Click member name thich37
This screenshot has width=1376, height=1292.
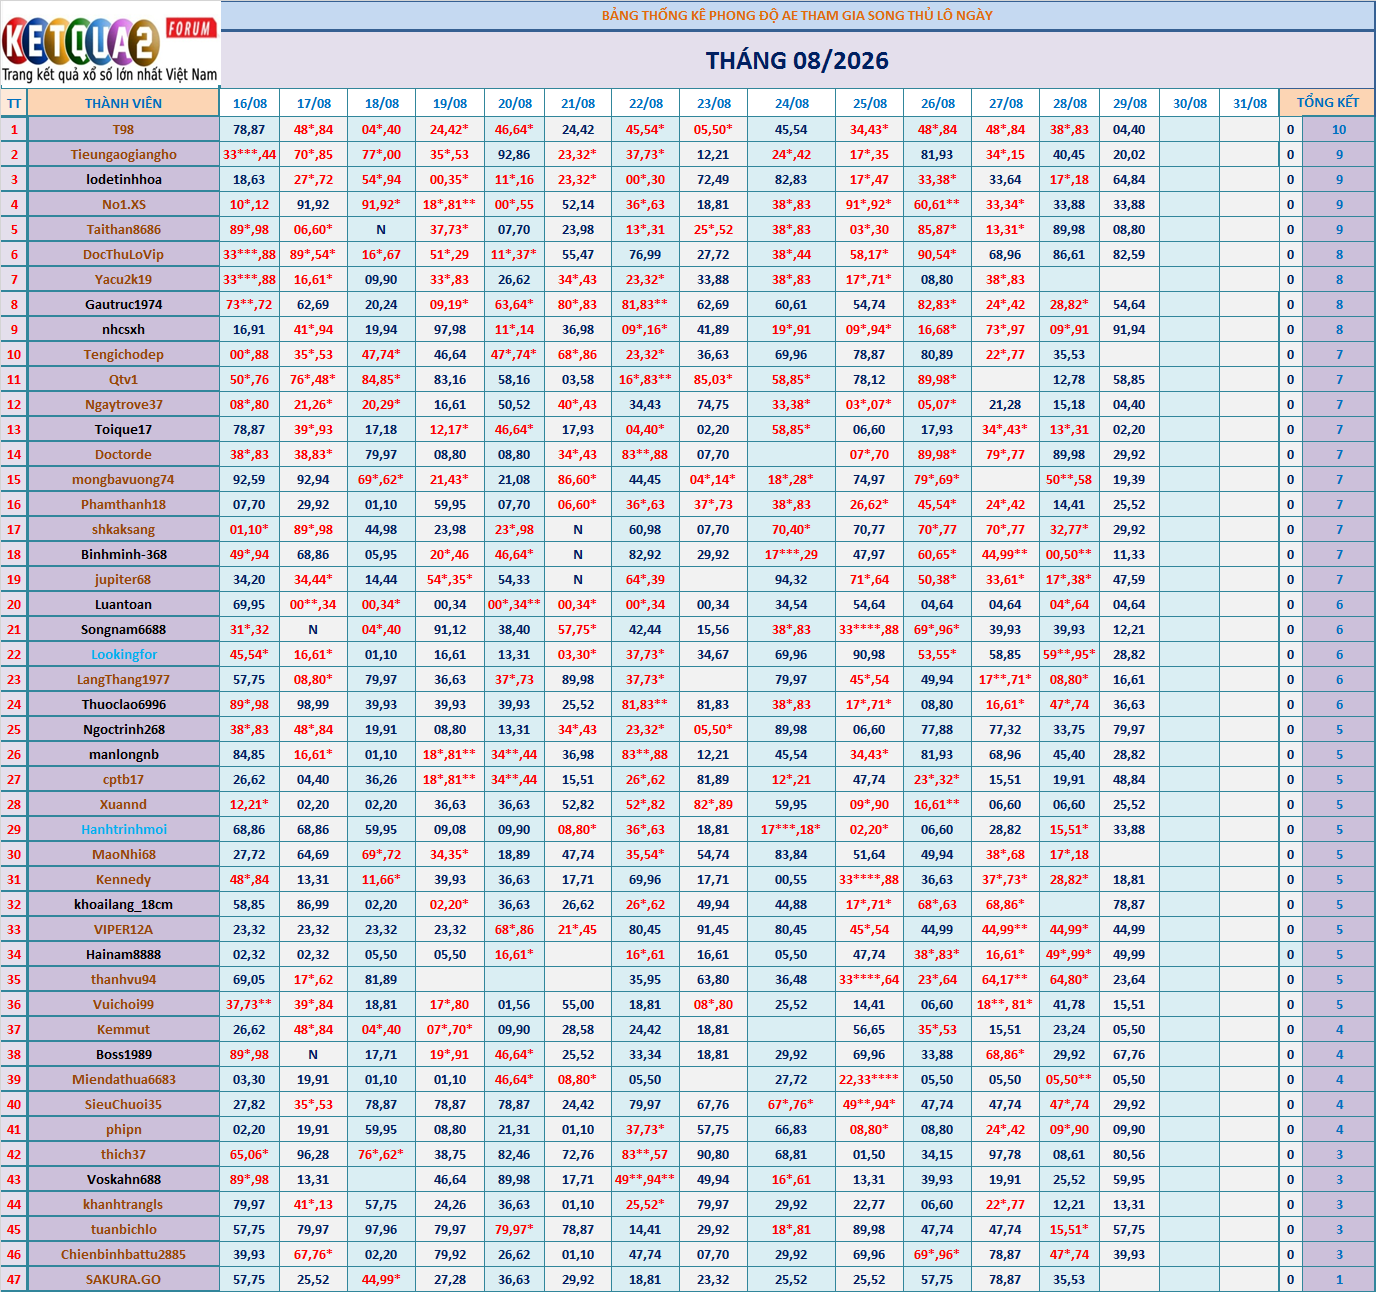123,1154
